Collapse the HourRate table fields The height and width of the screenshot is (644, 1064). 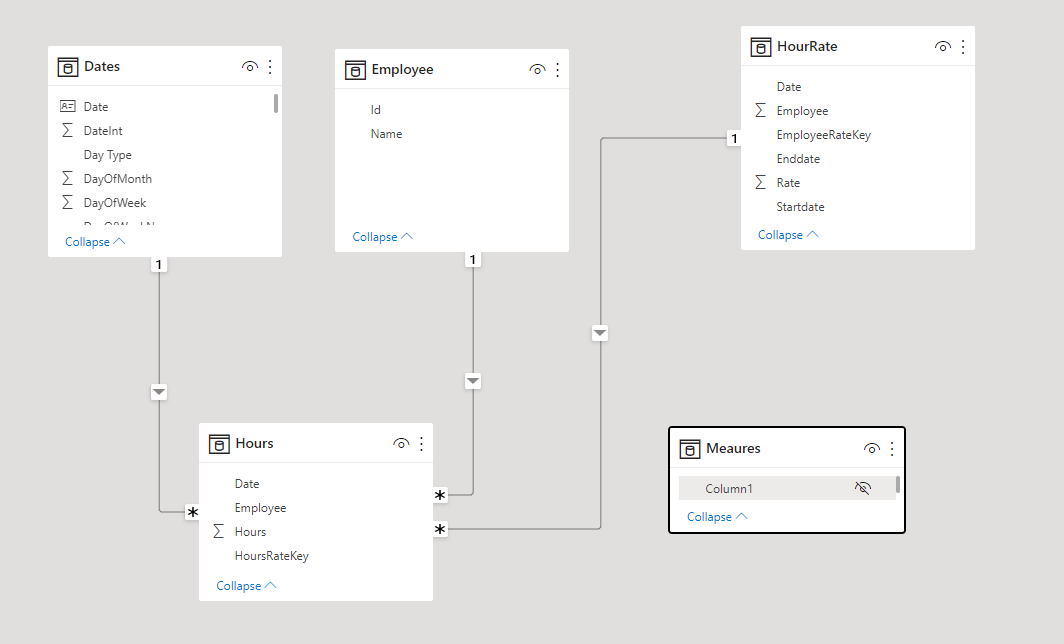pos(788,235)
